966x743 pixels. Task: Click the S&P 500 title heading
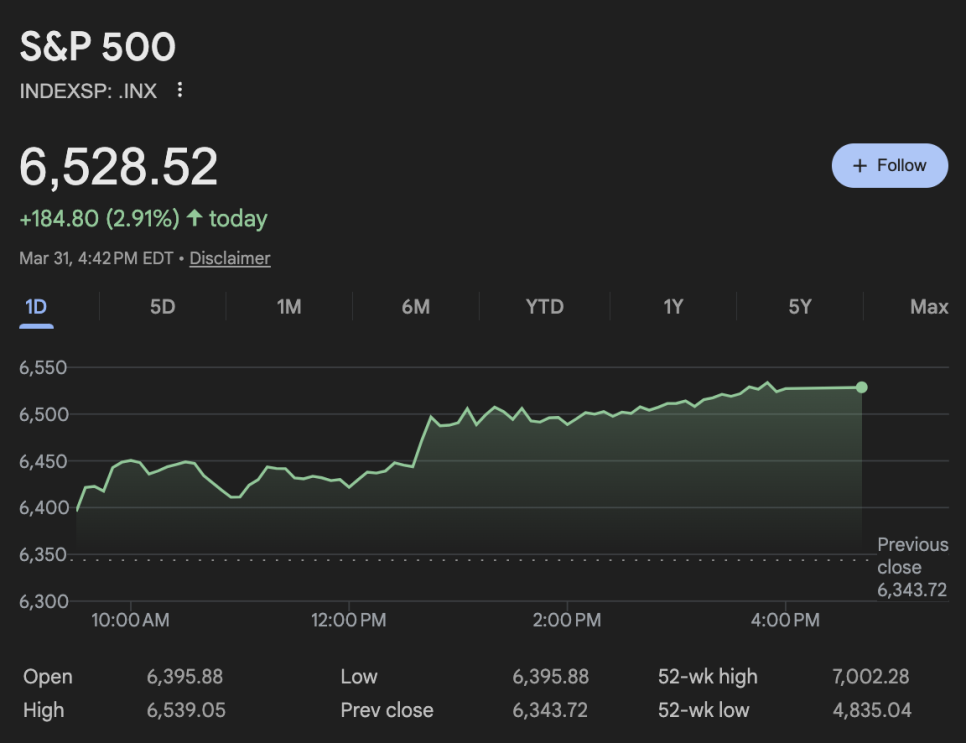tap(98, 47)
